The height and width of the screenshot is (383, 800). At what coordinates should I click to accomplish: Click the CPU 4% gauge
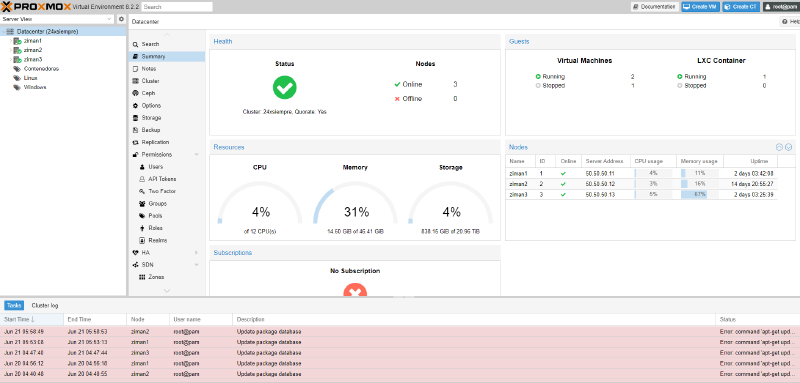pos(260,204)
